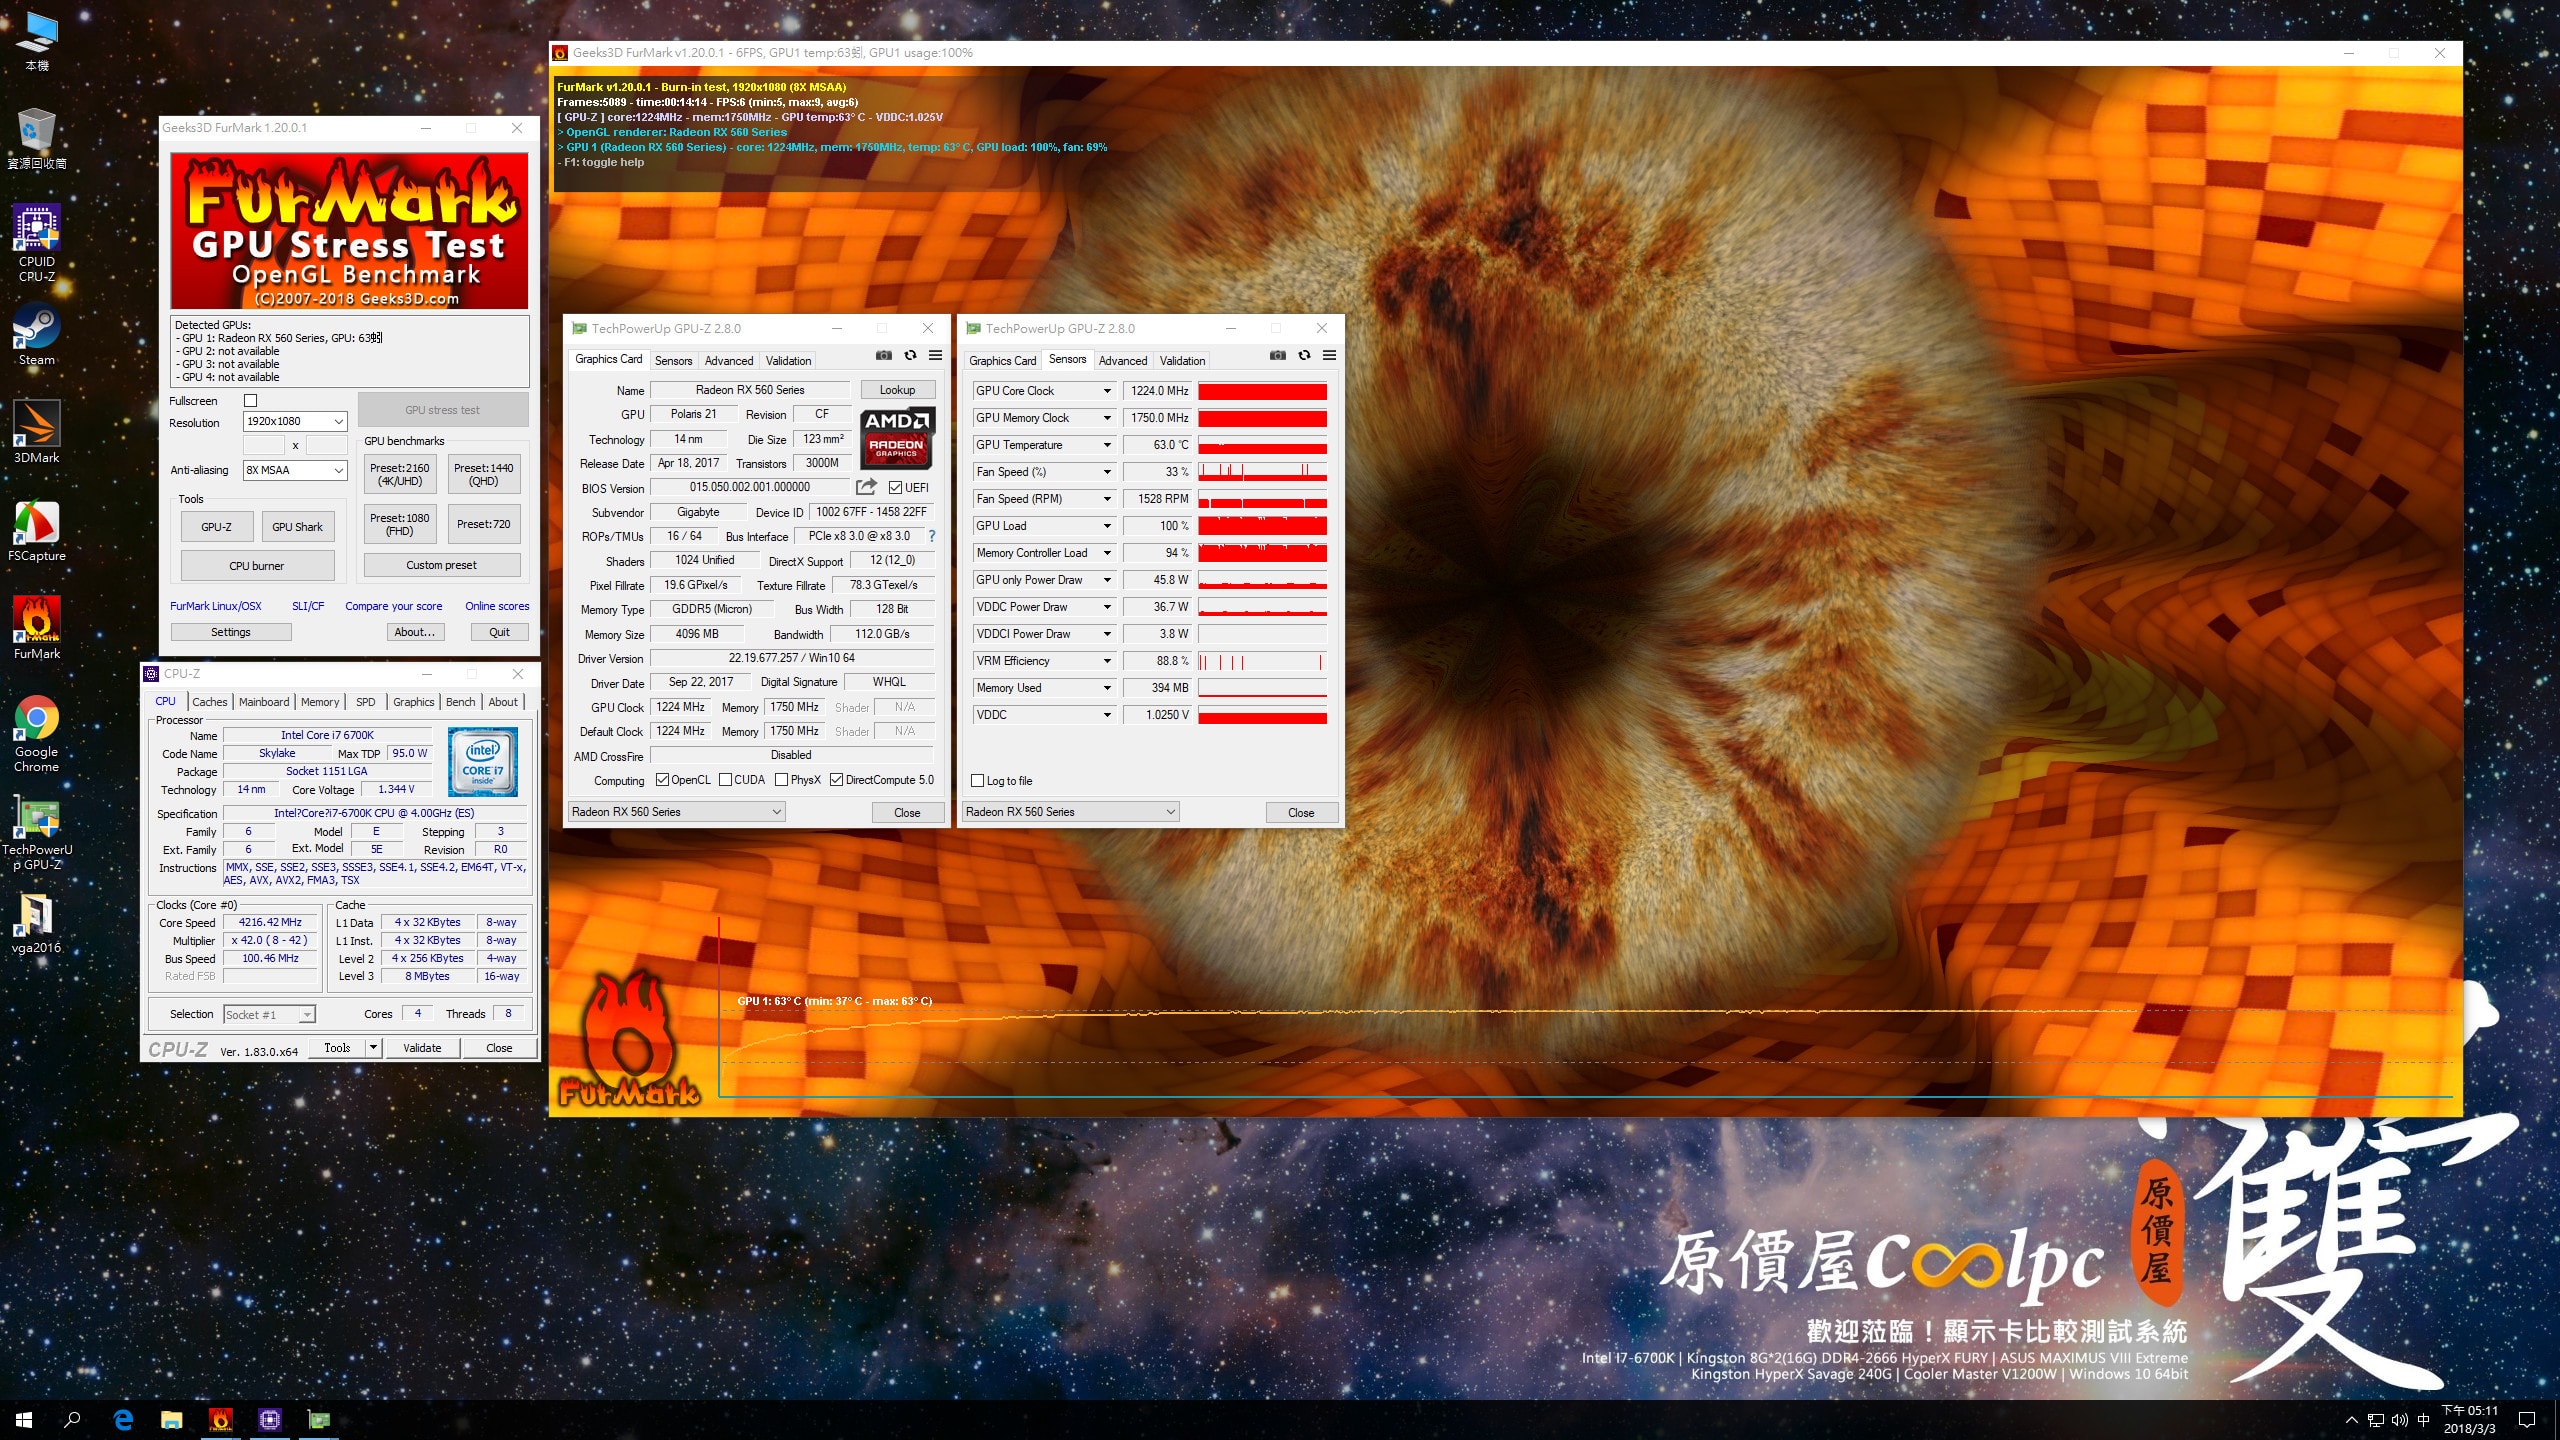Open This PC desktop icon

[37, 41]
